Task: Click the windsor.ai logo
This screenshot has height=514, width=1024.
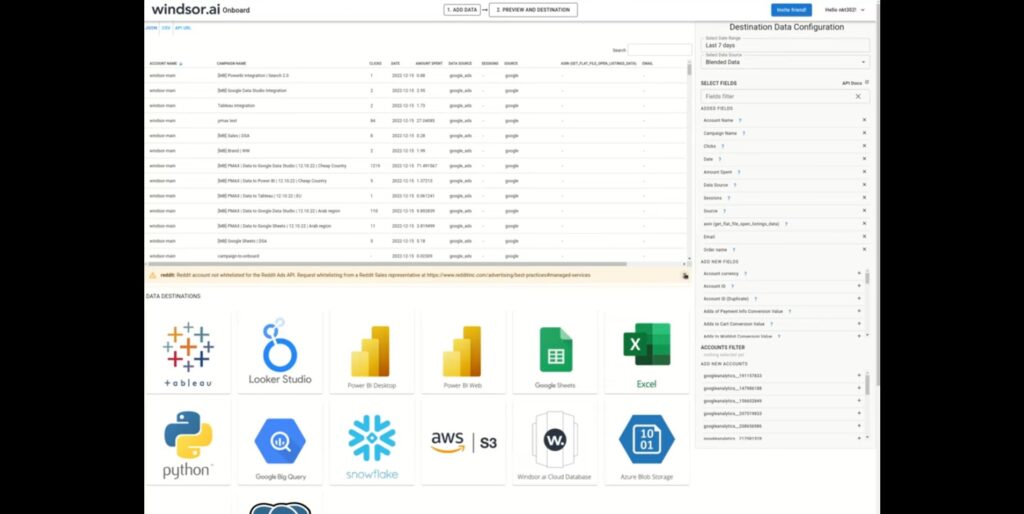Action: pyautogui.click(x=186, y=10)
